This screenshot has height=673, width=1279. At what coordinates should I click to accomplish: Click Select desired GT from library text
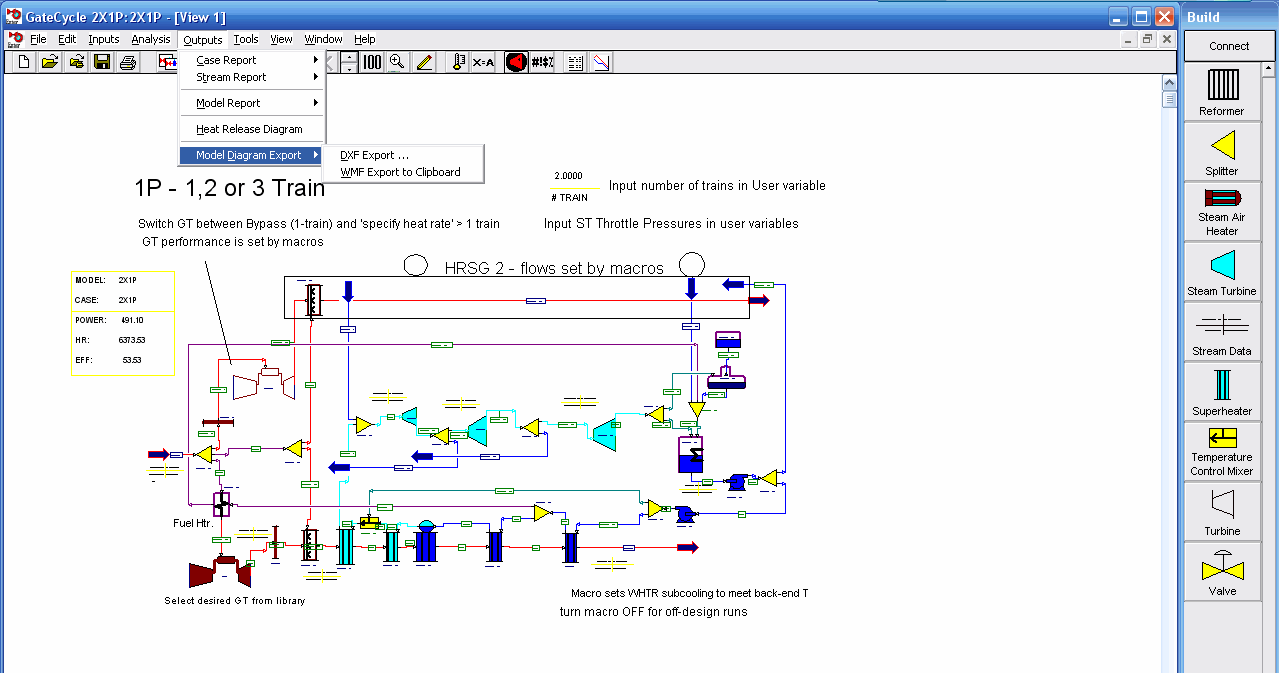click(235, 601)
